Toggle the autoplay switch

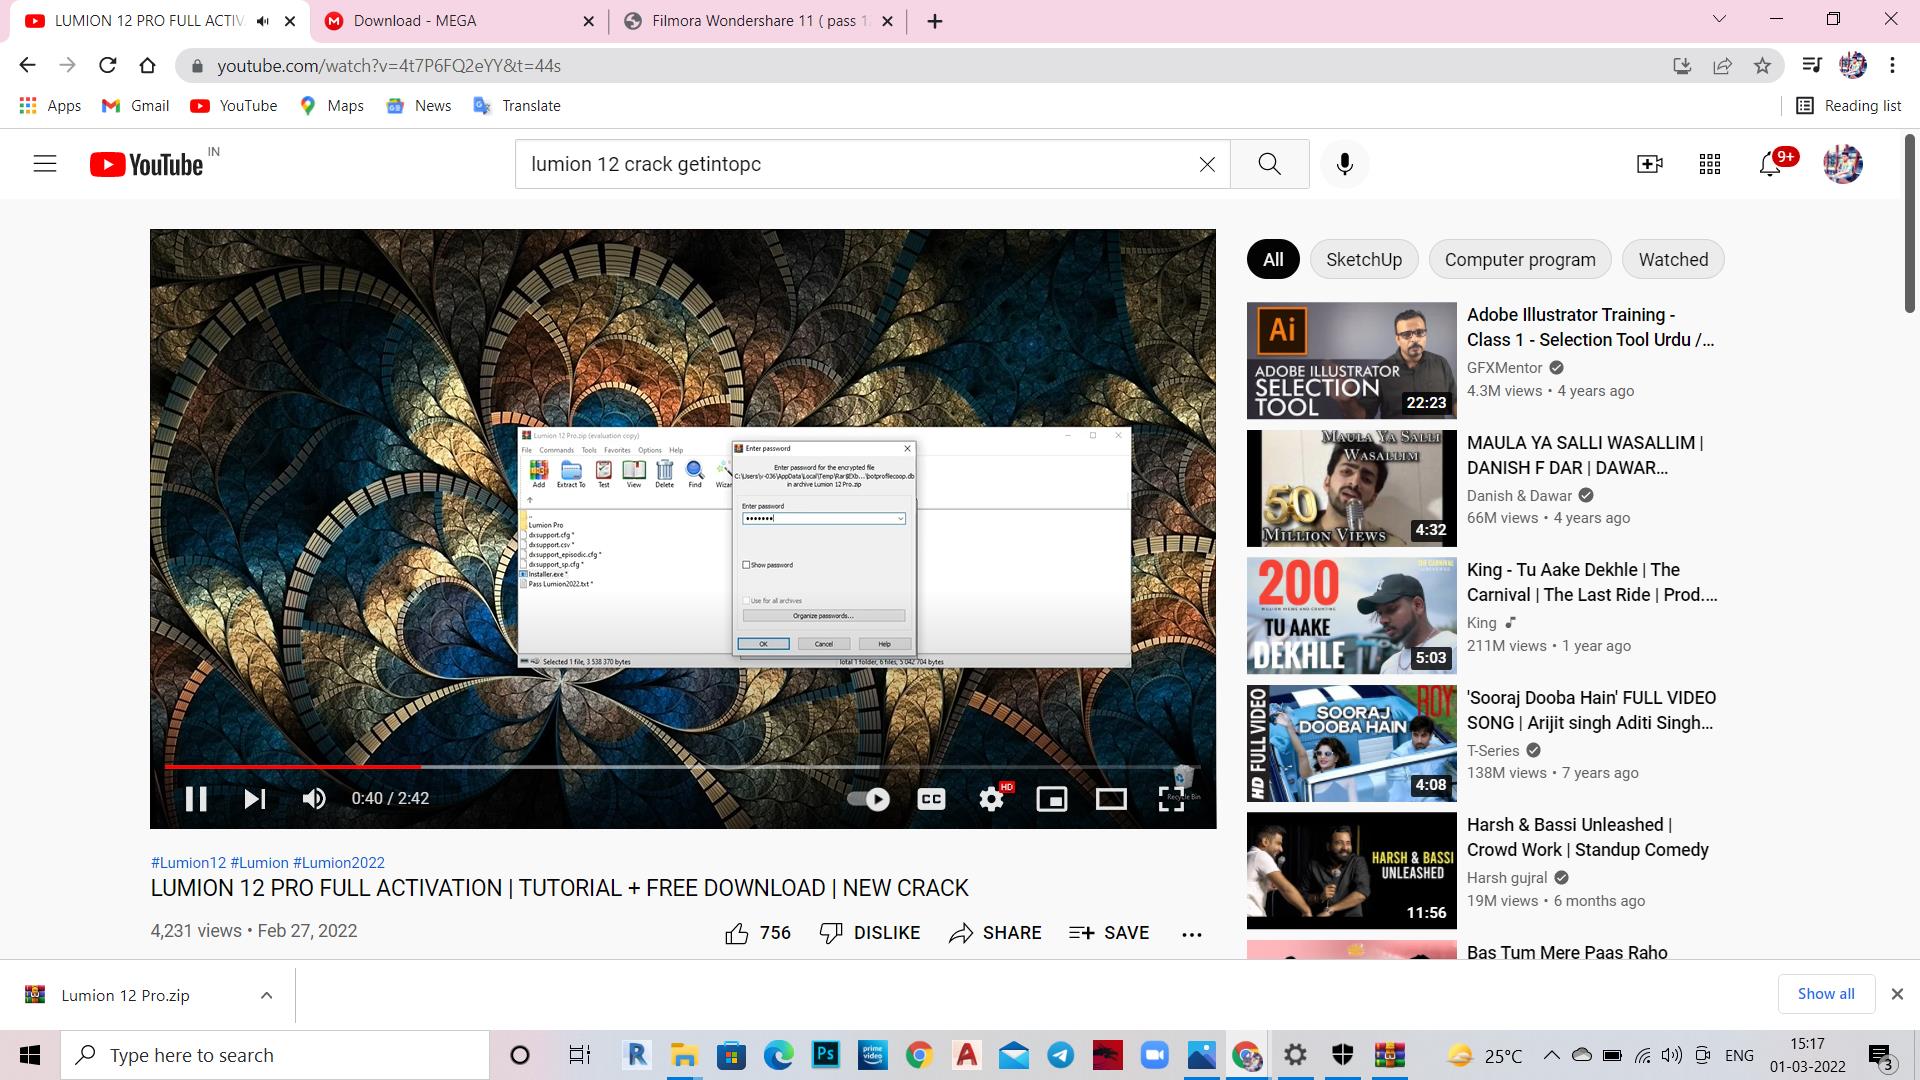pos(868,798)
